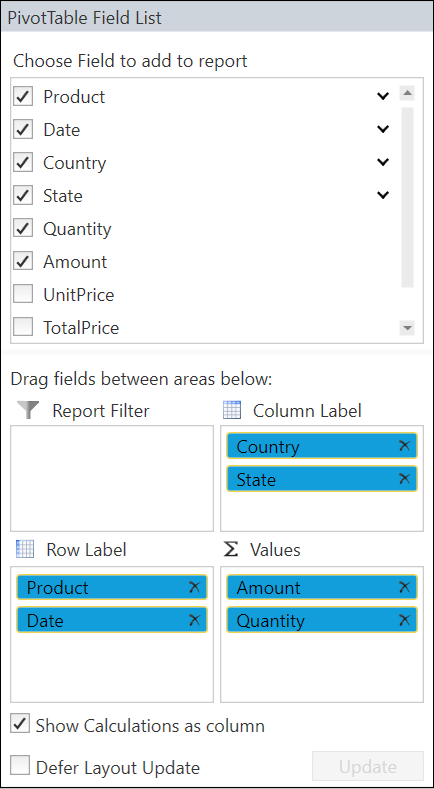Click the TotalPrice field name

point(81,328)
